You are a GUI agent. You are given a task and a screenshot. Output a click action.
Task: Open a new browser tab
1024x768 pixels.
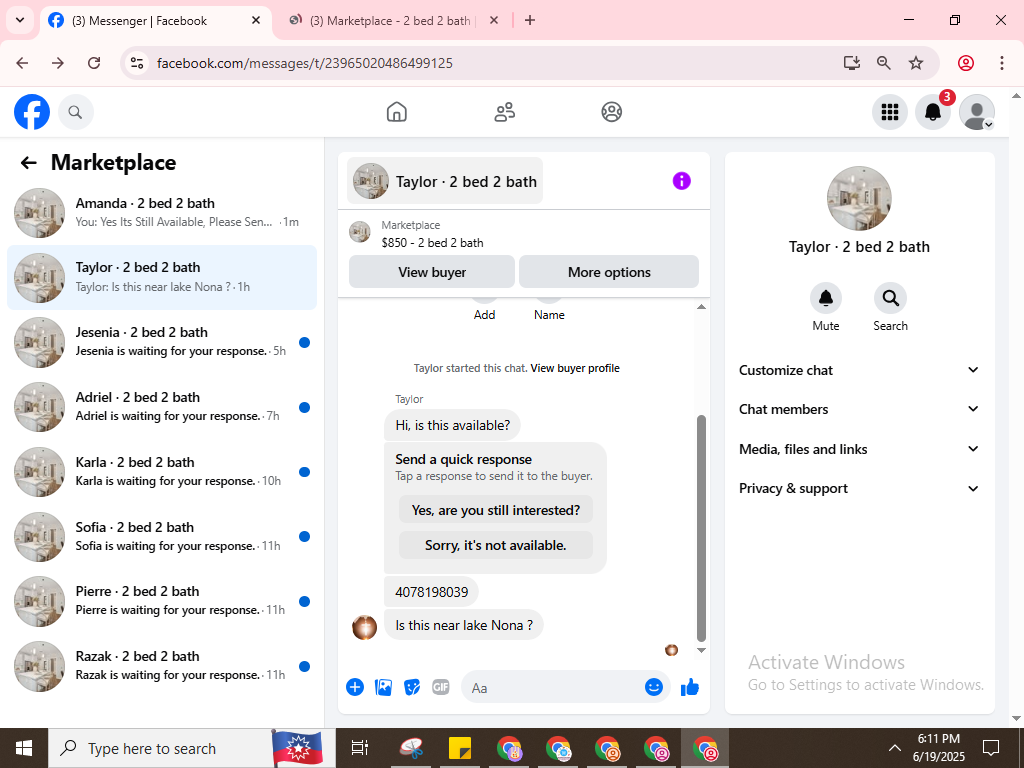click(530, 20)
